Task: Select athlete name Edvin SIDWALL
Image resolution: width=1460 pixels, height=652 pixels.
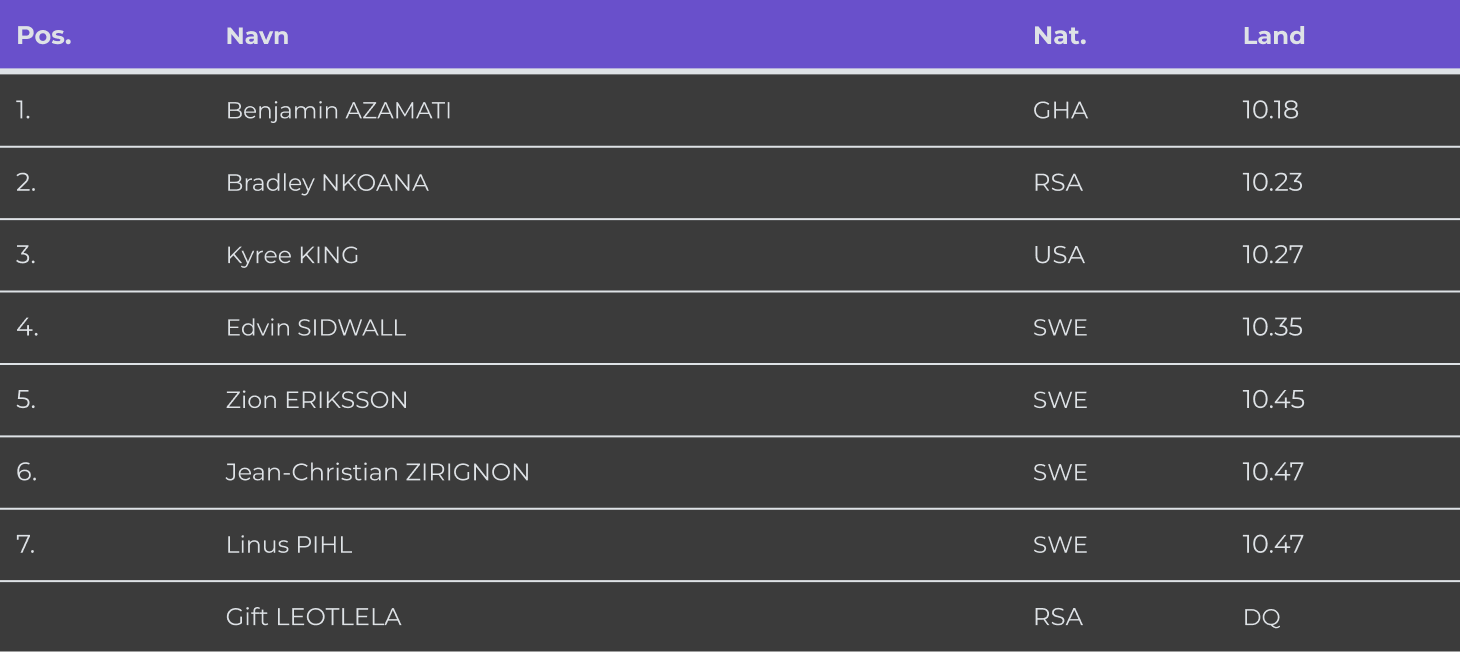Action: point(316,328)
